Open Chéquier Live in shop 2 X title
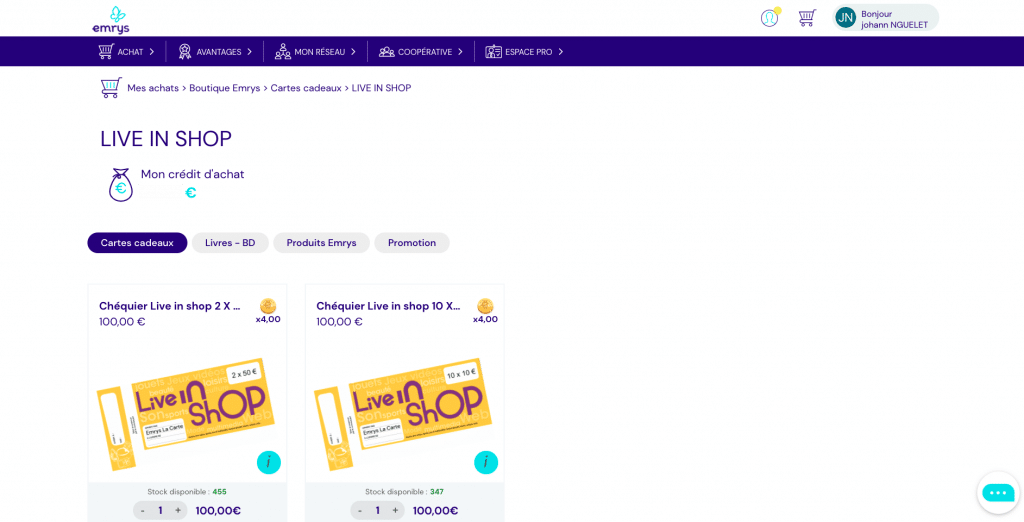 click(170, 306)
